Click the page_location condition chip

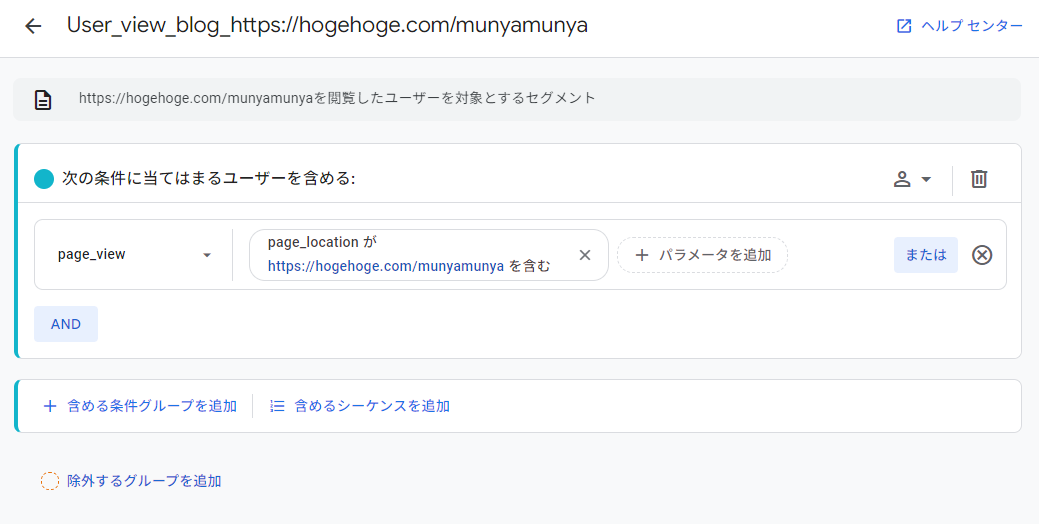coord(428,255)
